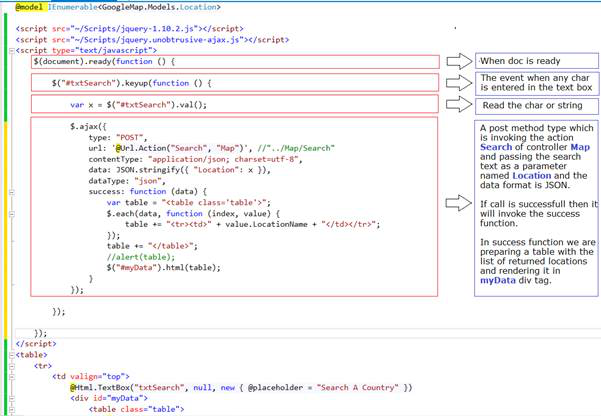Click the type: "POST" line

[118, 137]
